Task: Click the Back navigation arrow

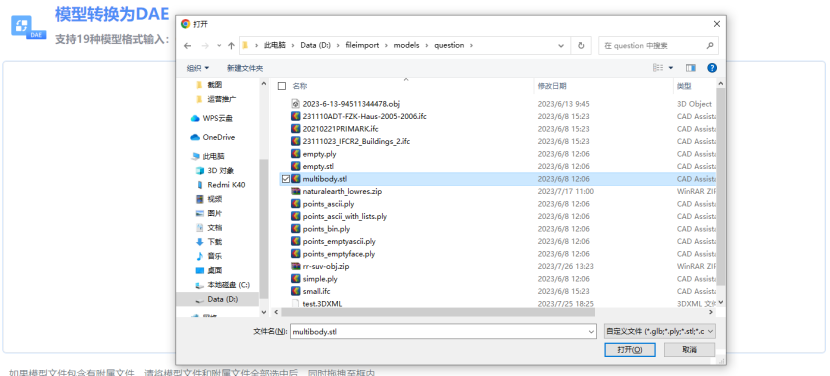Action: pos(187,46)
